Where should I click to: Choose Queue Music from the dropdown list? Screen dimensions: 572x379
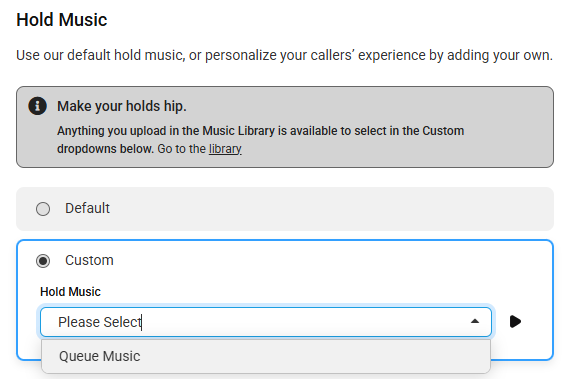pyautogui.click(x=266, y=356)
